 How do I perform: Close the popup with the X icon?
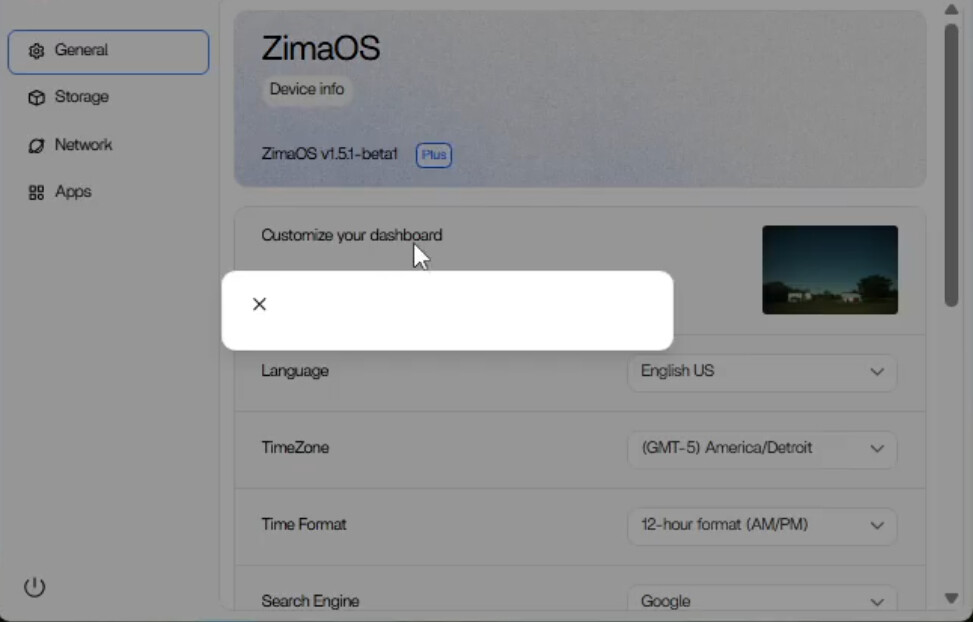(259, 304)
